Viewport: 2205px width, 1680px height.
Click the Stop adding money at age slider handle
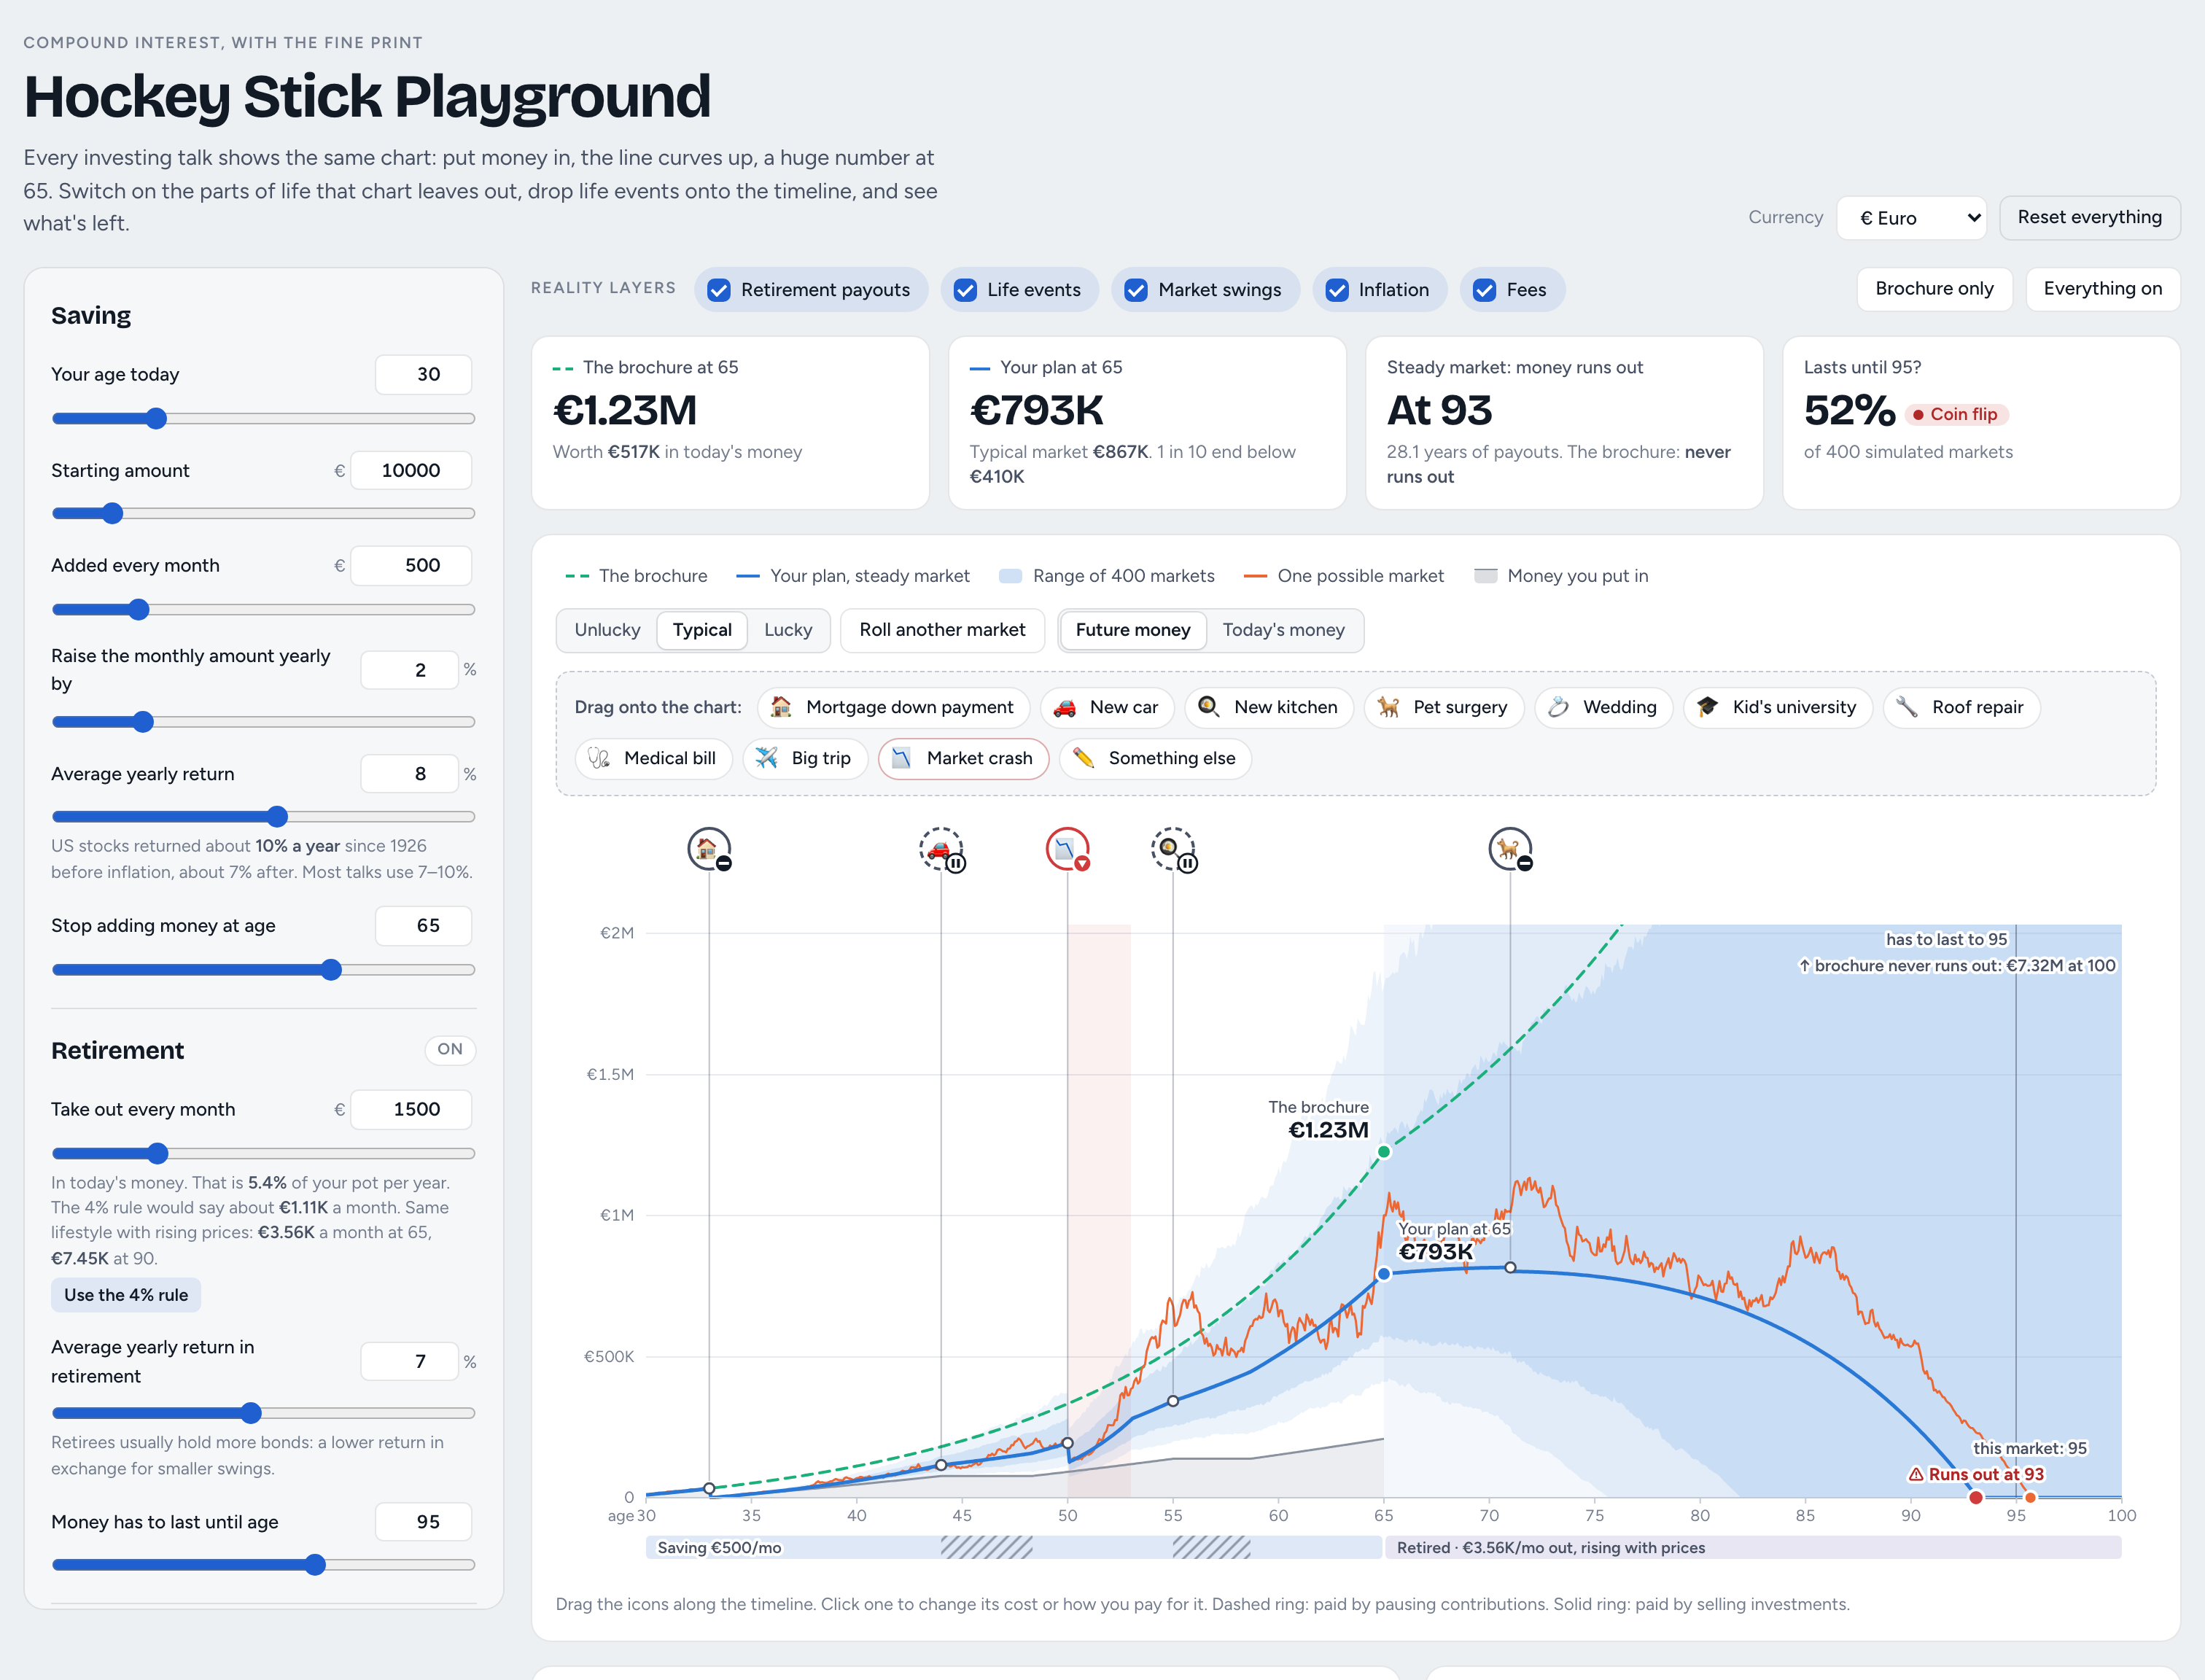pos(331,971)
